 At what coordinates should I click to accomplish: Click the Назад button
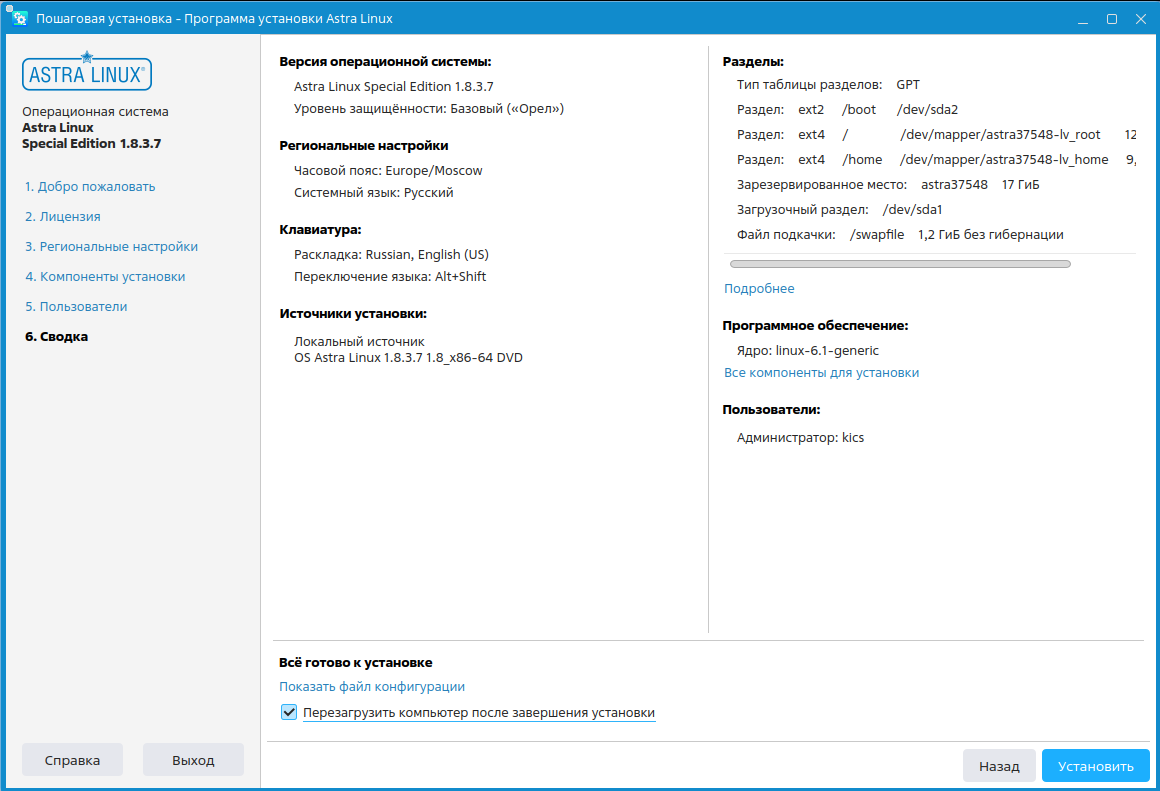click(999, 766)
